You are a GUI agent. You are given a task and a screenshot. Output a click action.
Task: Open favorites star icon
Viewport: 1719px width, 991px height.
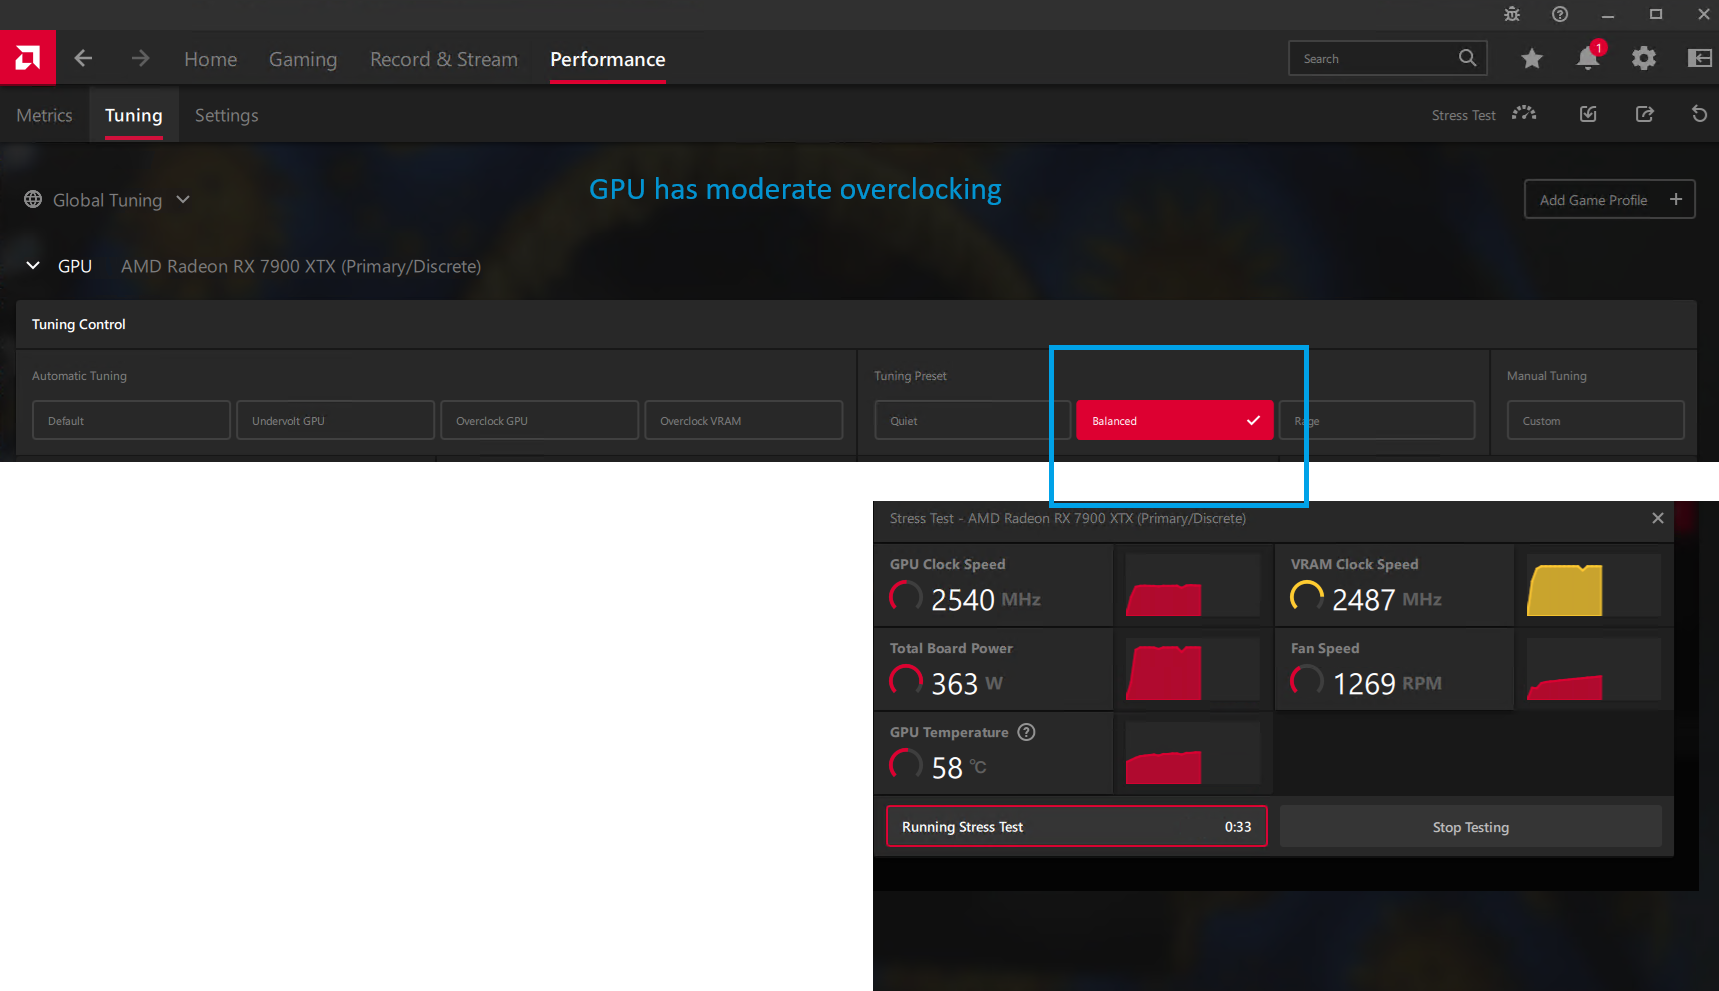pos(1531,59)
